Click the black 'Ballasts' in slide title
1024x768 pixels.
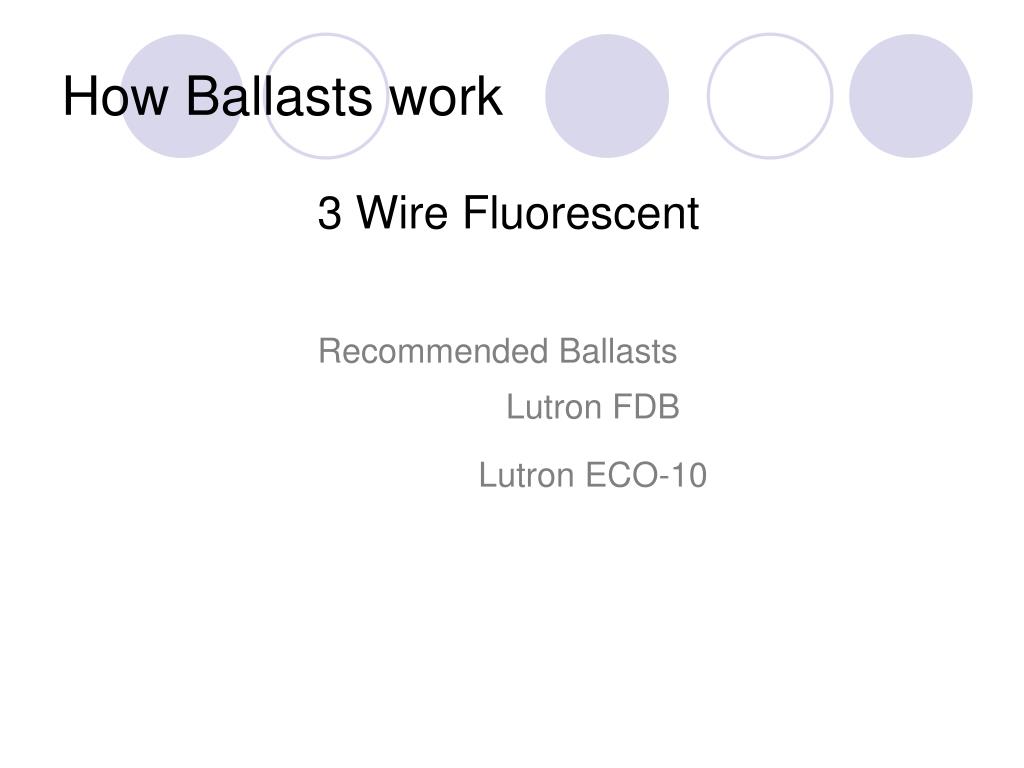click(x=279, y=96)
